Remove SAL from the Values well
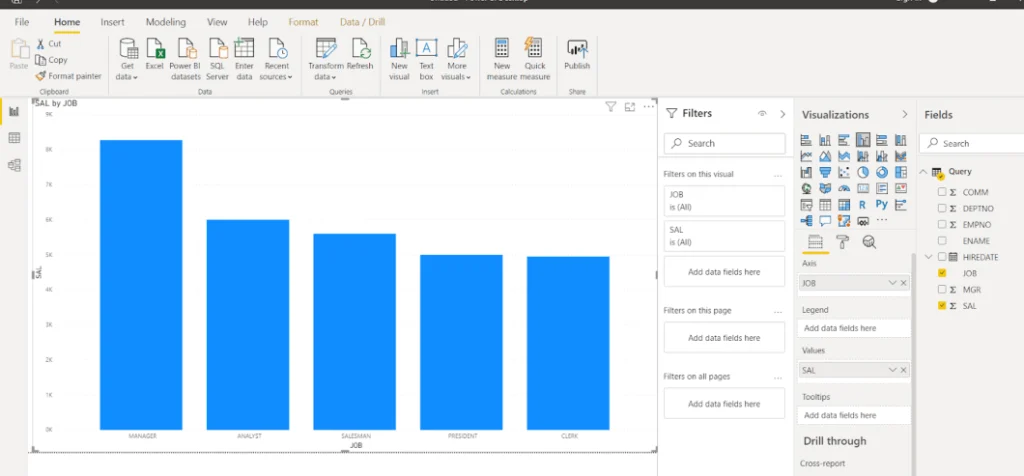This screenshot has height=476, width=1024. coord(904,370)
